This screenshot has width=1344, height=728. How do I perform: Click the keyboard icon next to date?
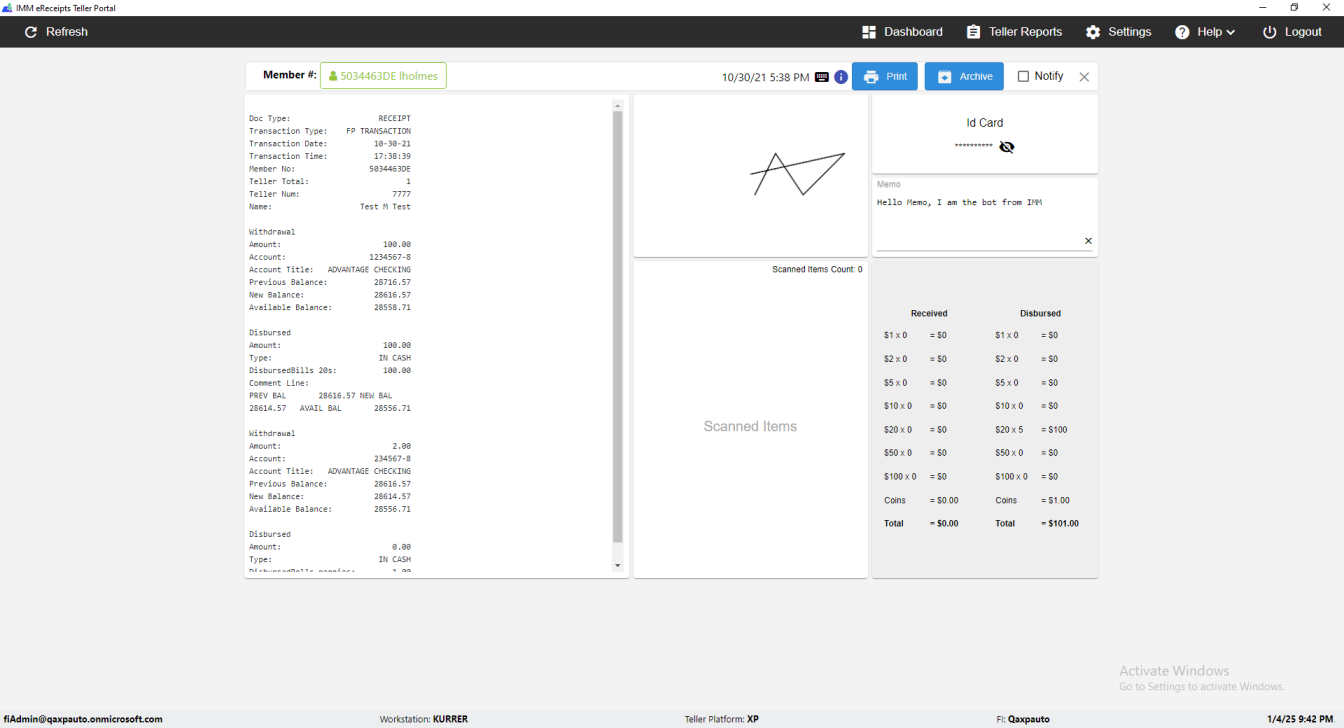822,77
